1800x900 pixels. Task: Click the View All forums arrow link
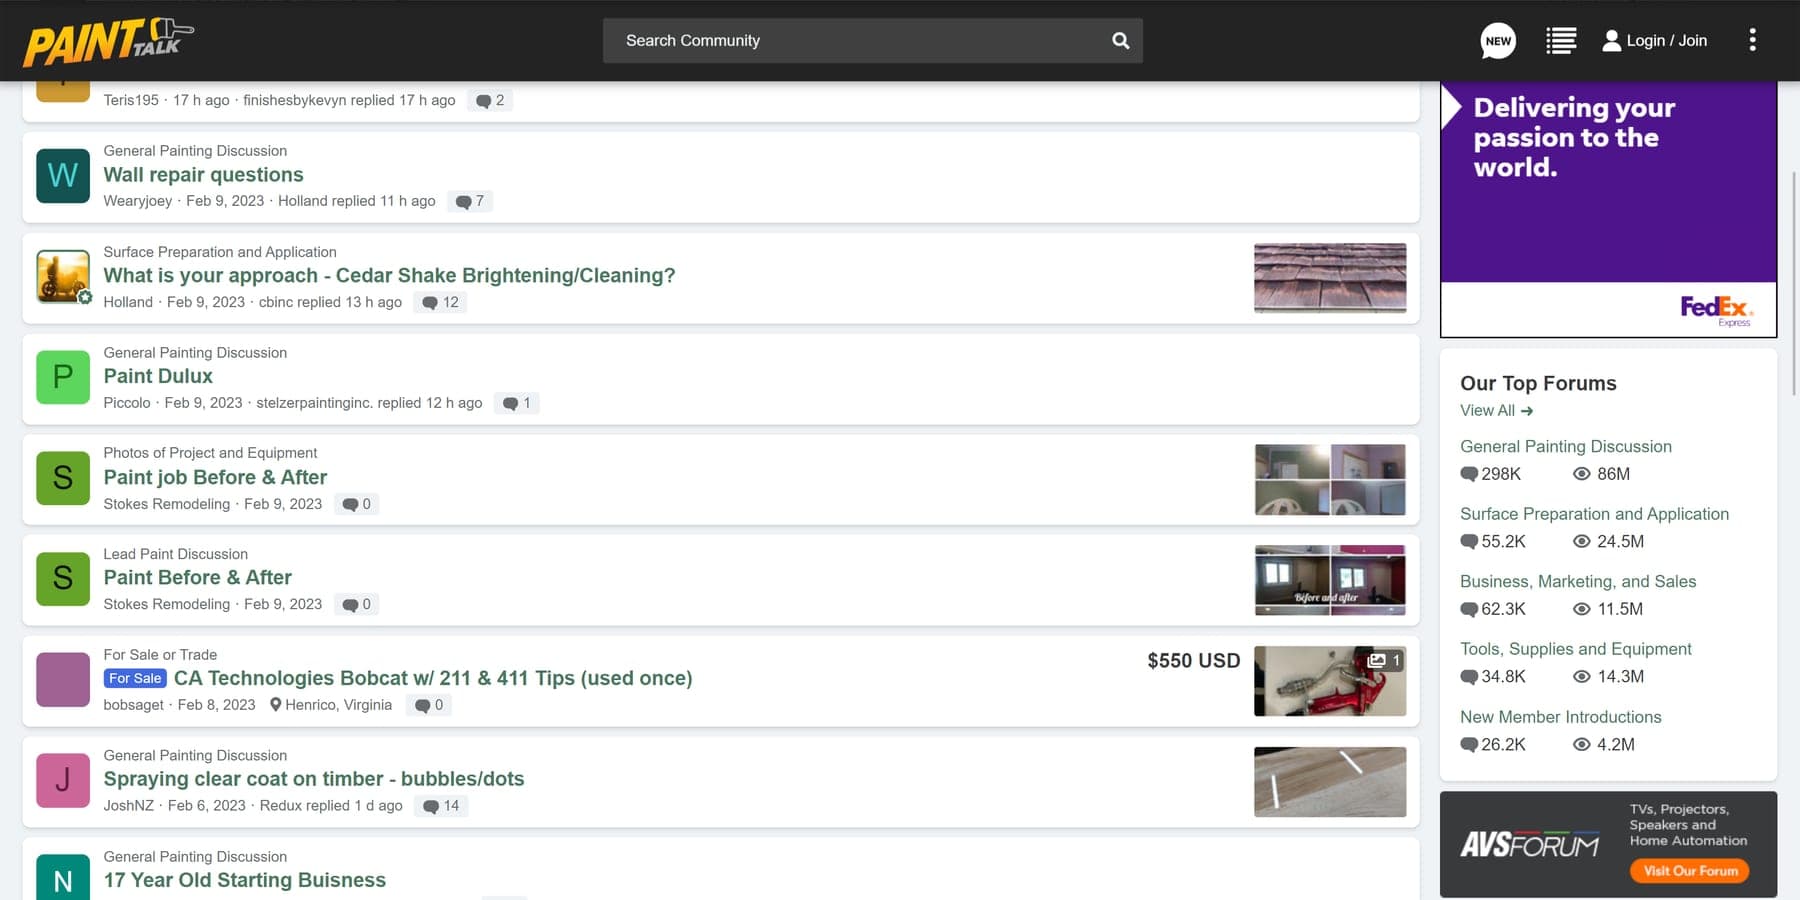pos(1496,410)
